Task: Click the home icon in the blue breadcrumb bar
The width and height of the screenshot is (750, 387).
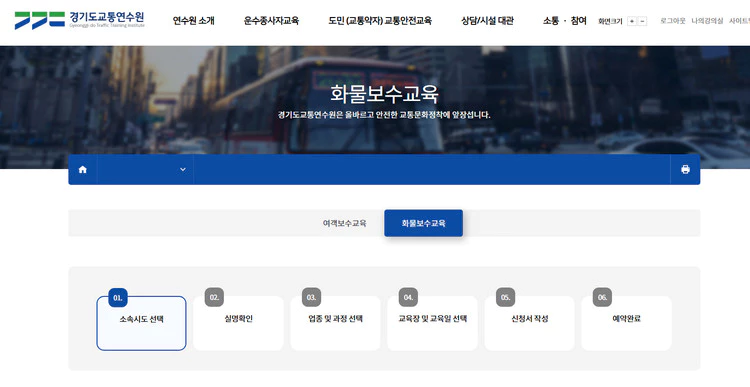Action: [x=83, y=169]
